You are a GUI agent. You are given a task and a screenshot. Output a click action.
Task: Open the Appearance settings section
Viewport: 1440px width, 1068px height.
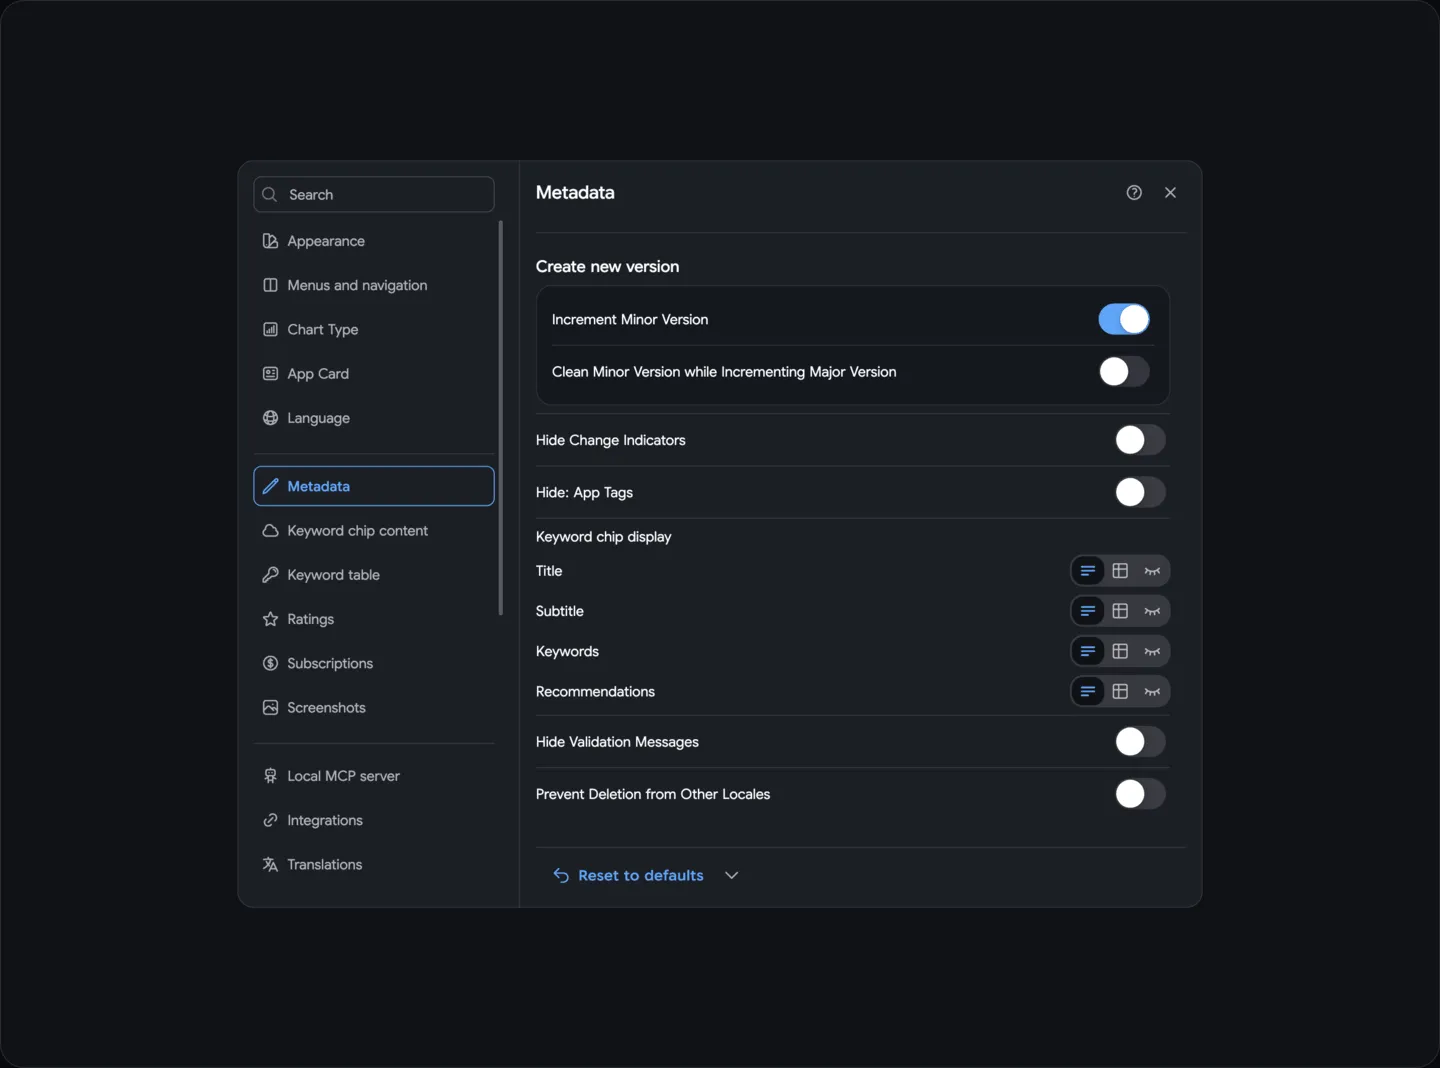click(x=374, y=241)
